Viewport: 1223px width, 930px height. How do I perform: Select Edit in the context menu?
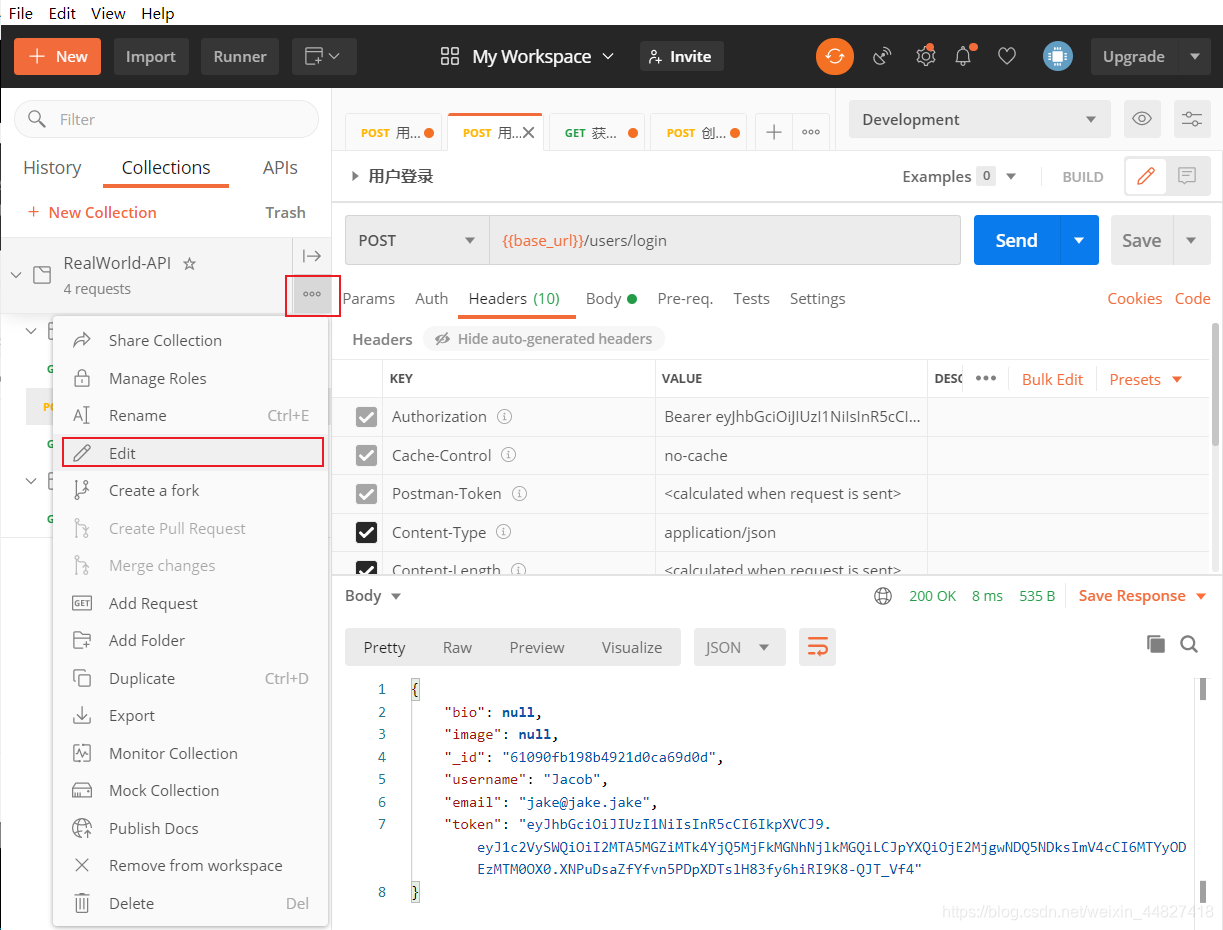pos(193,453)
